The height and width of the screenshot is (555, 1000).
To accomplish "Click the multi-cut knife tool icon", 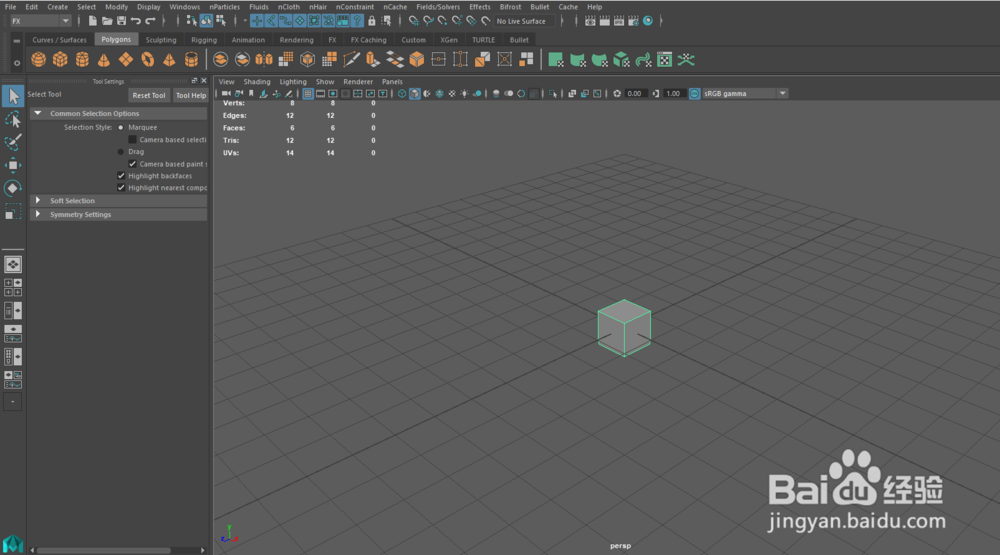I will pos(351,60).
